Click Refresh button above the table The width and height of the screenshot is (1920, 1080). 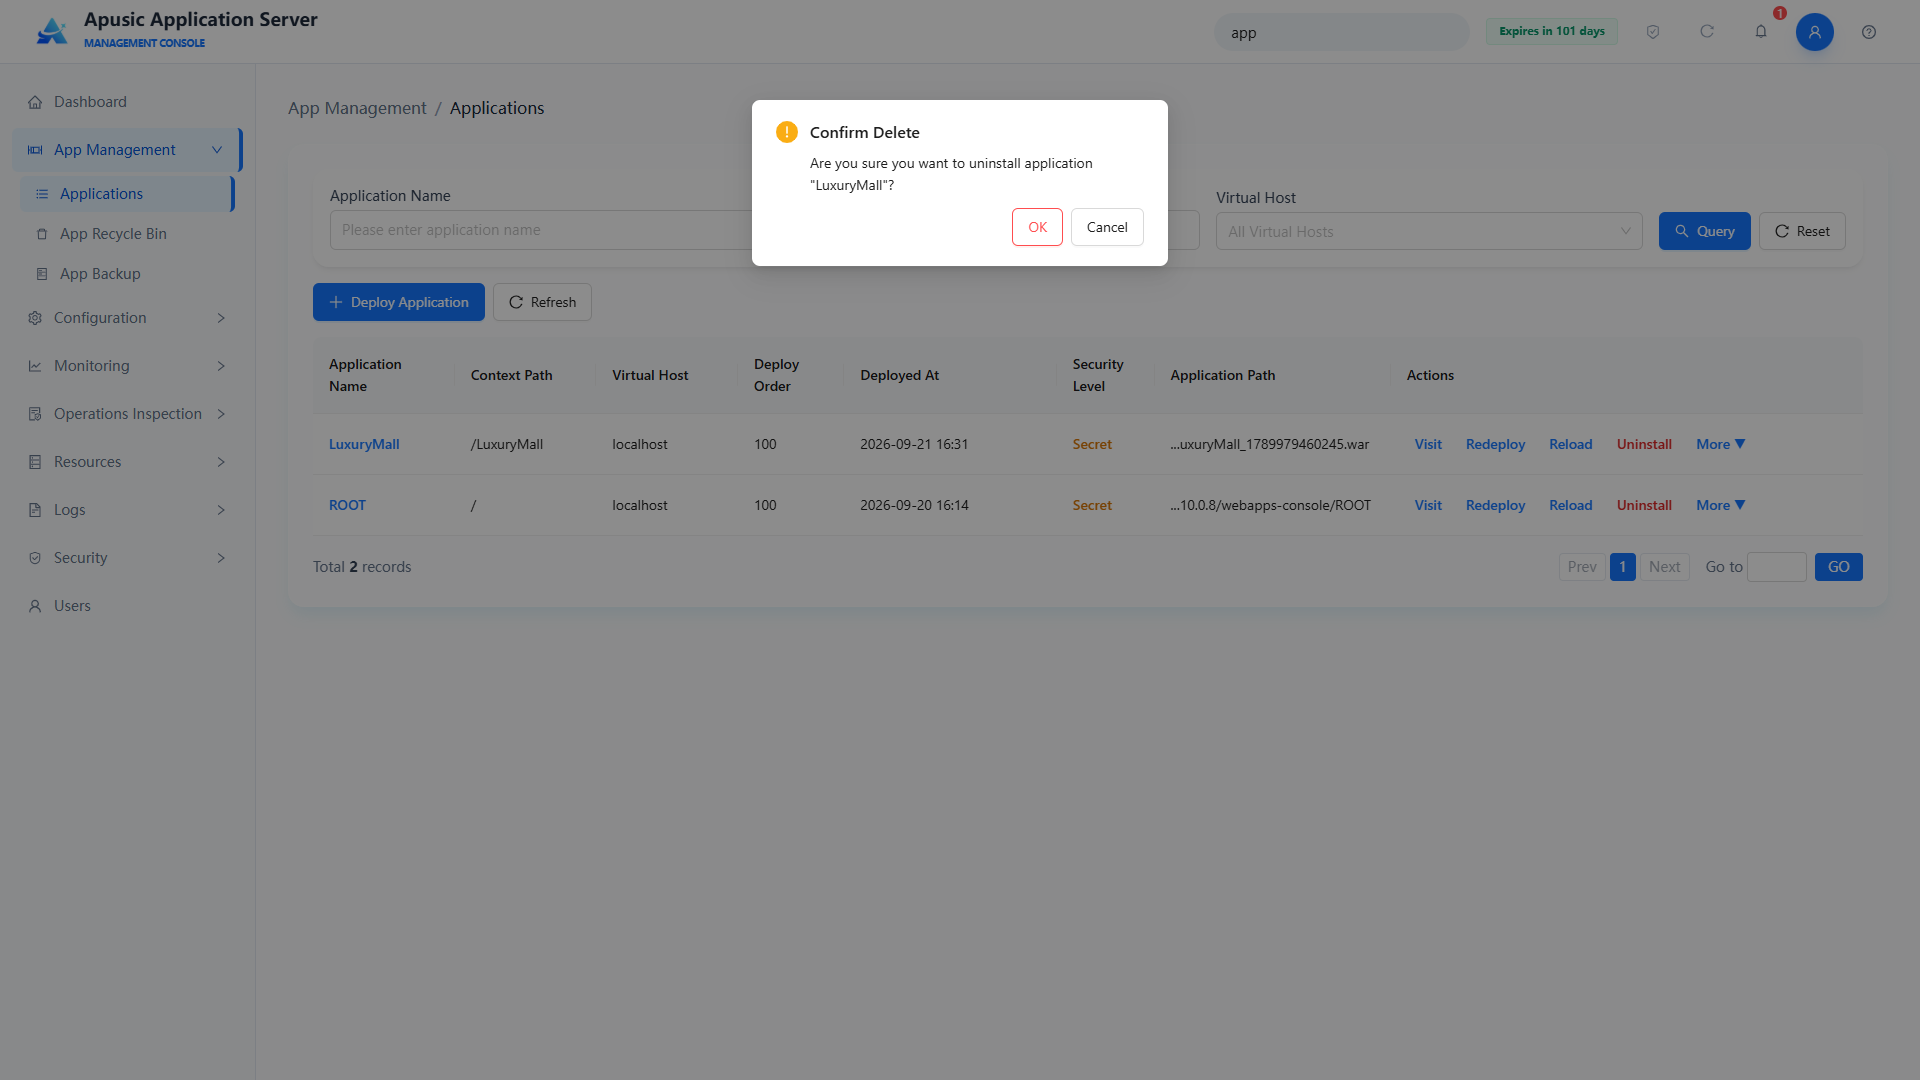[x=542, y=302]
